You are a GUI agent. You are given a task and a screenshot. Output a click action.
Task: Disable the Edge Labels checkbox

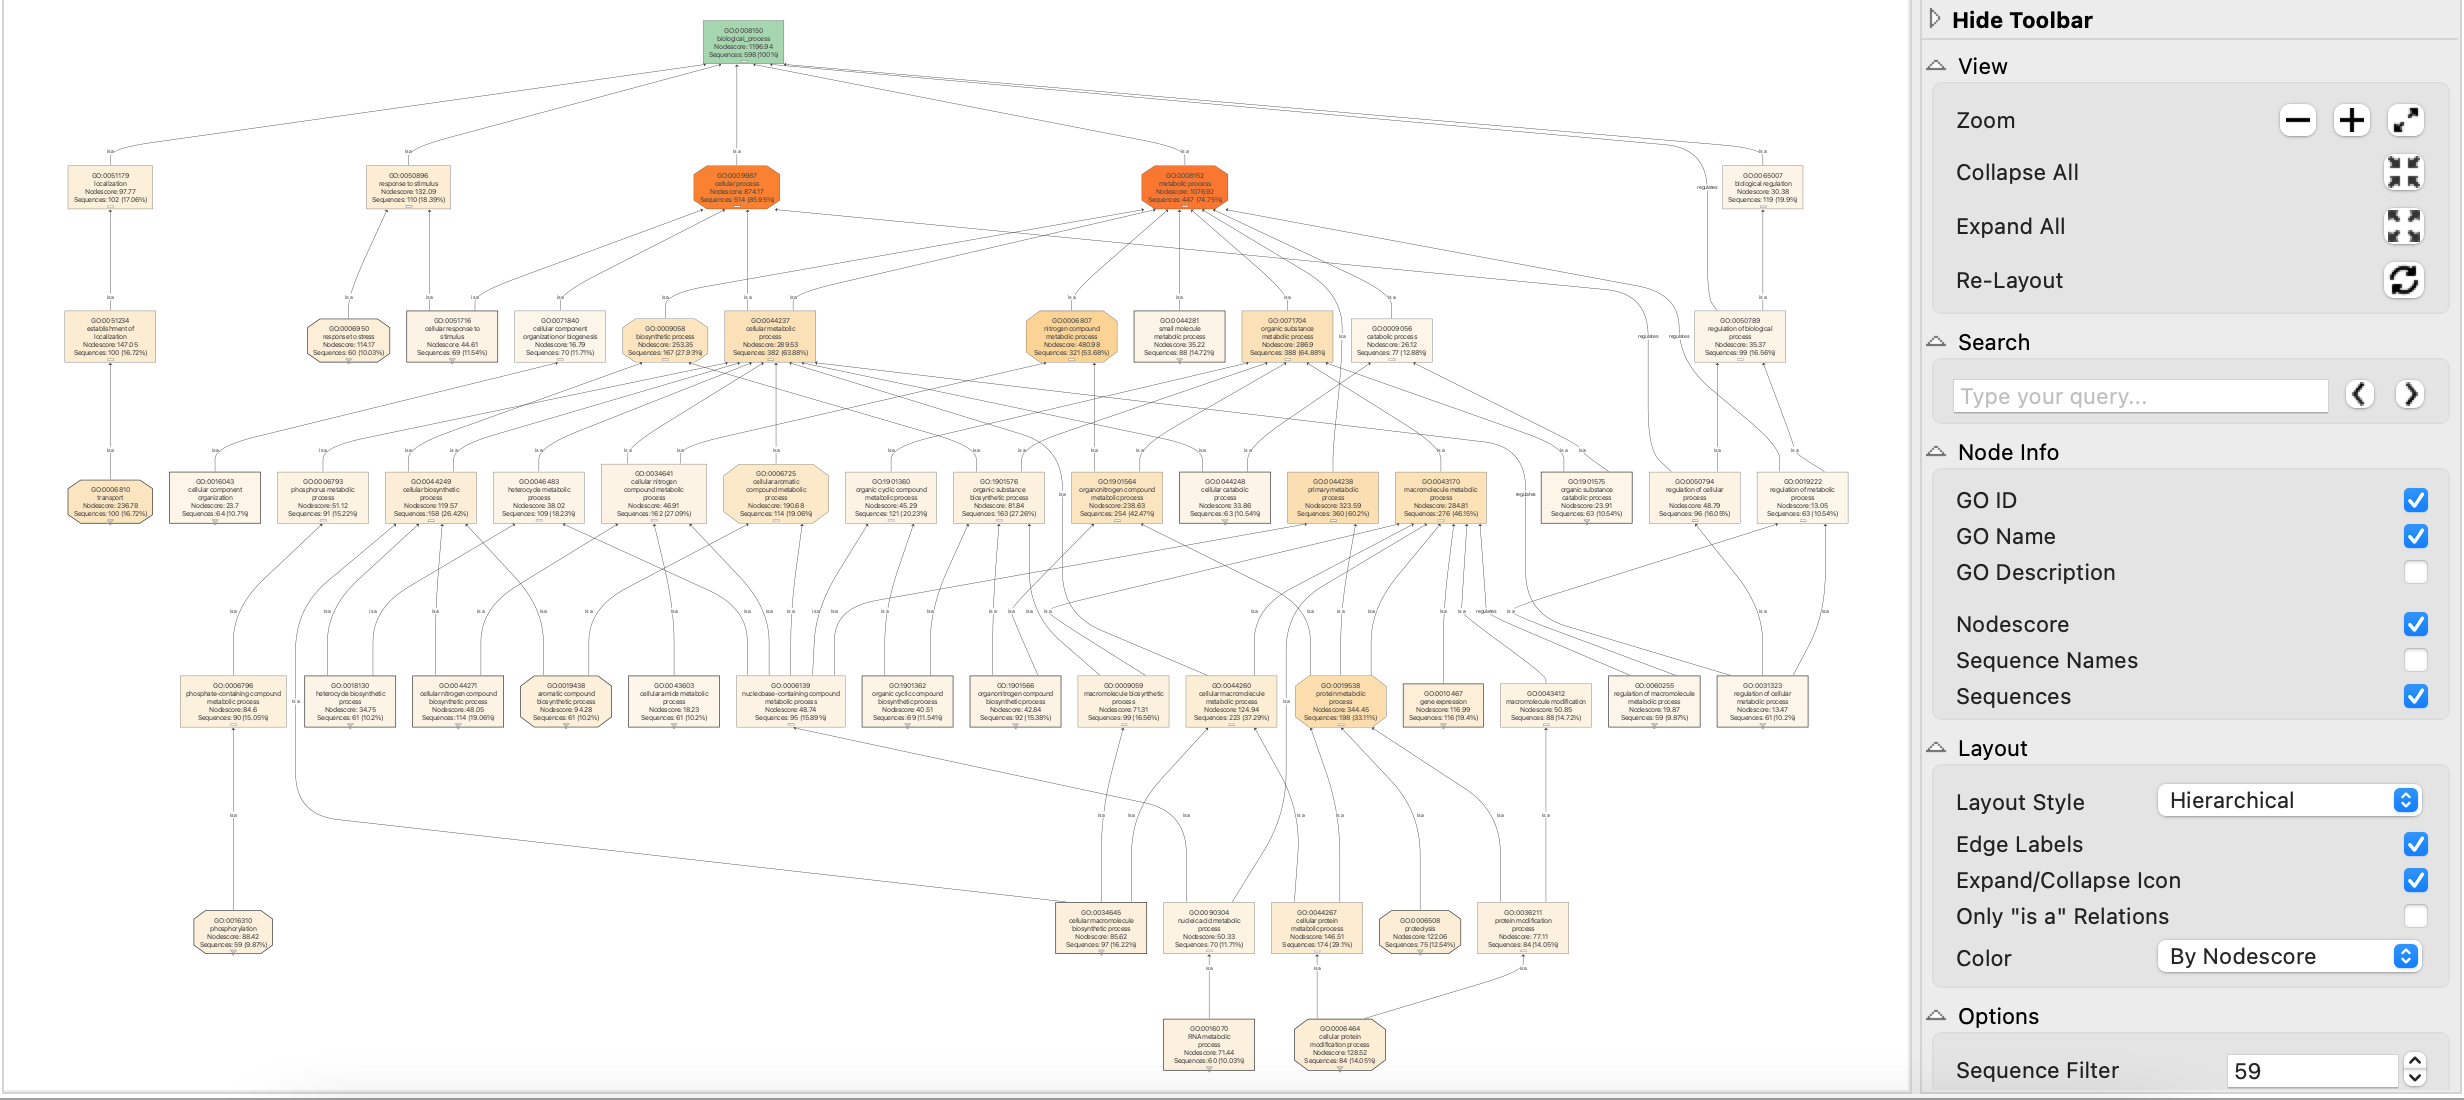click(x=2415, y=844)
